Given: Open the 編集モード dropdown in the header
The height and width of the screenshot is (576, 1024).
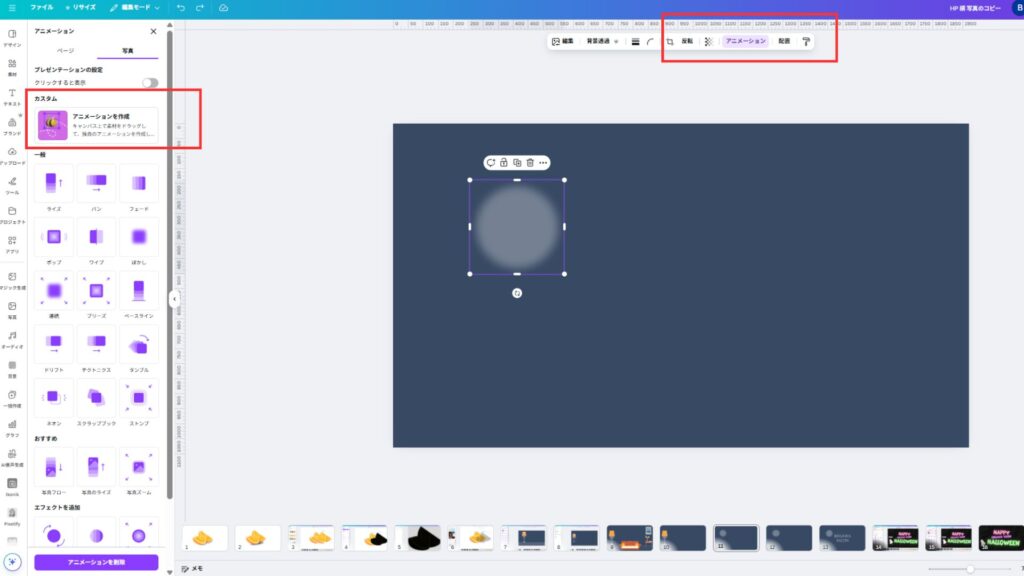Looking at the screenshot, I should pos(135,7).
